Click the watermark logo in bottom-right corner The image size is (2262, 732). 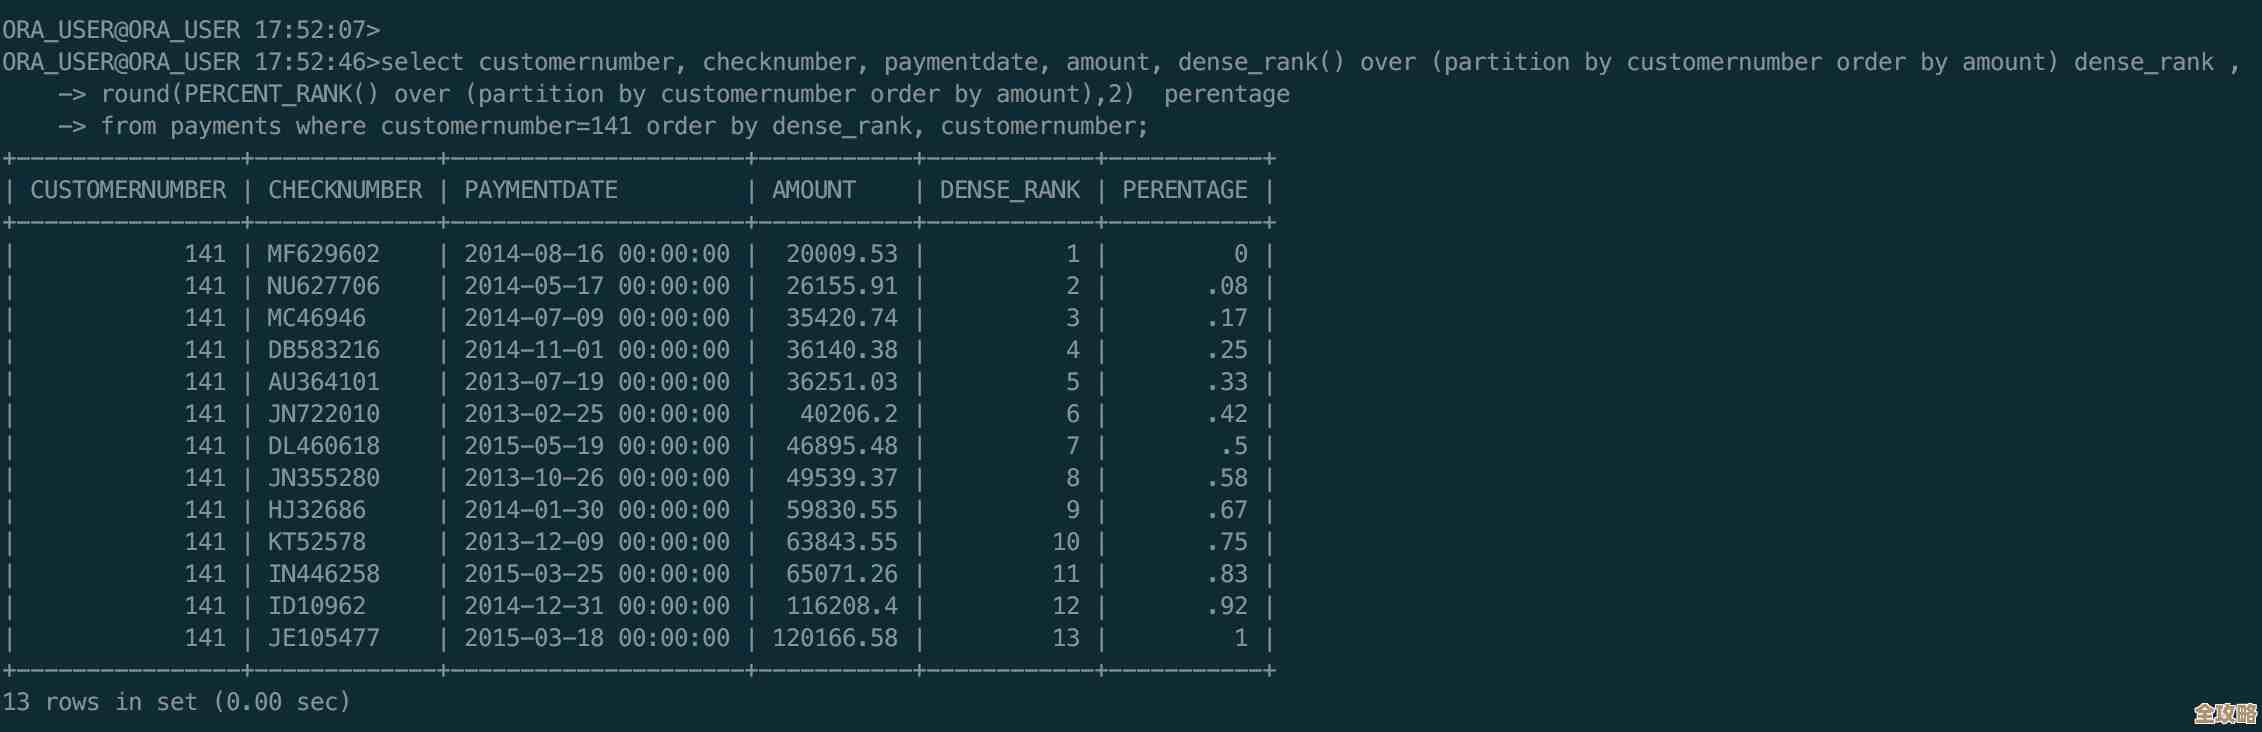(x=2225, y=712)
